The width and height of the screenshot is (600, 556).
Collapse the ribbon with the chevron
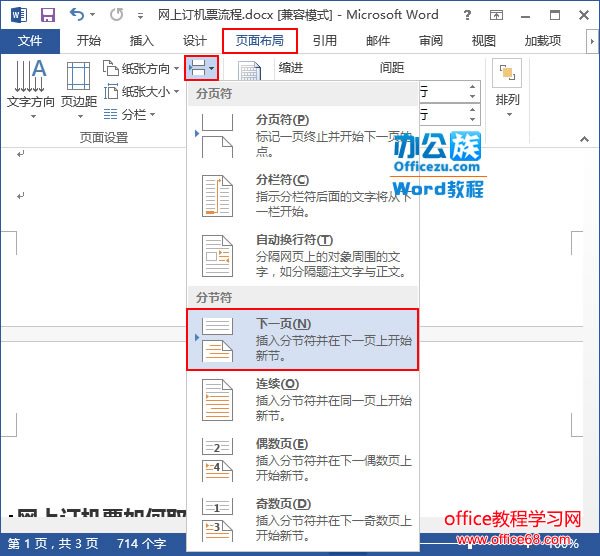pos(584,139)
